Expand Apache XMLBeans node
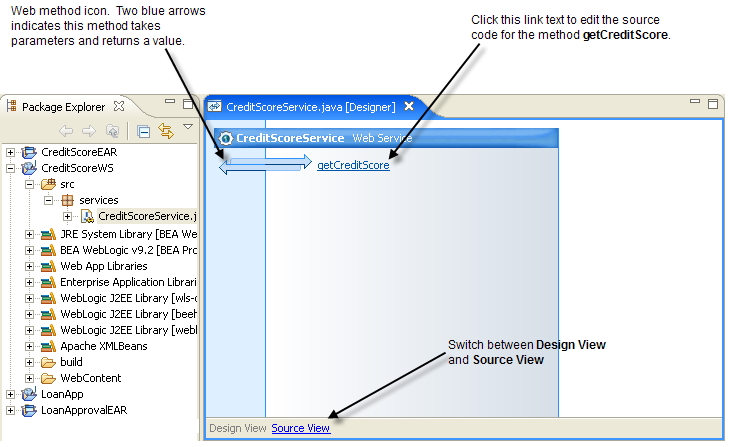The height and width of the screenshot is (447, 731). 29,346
